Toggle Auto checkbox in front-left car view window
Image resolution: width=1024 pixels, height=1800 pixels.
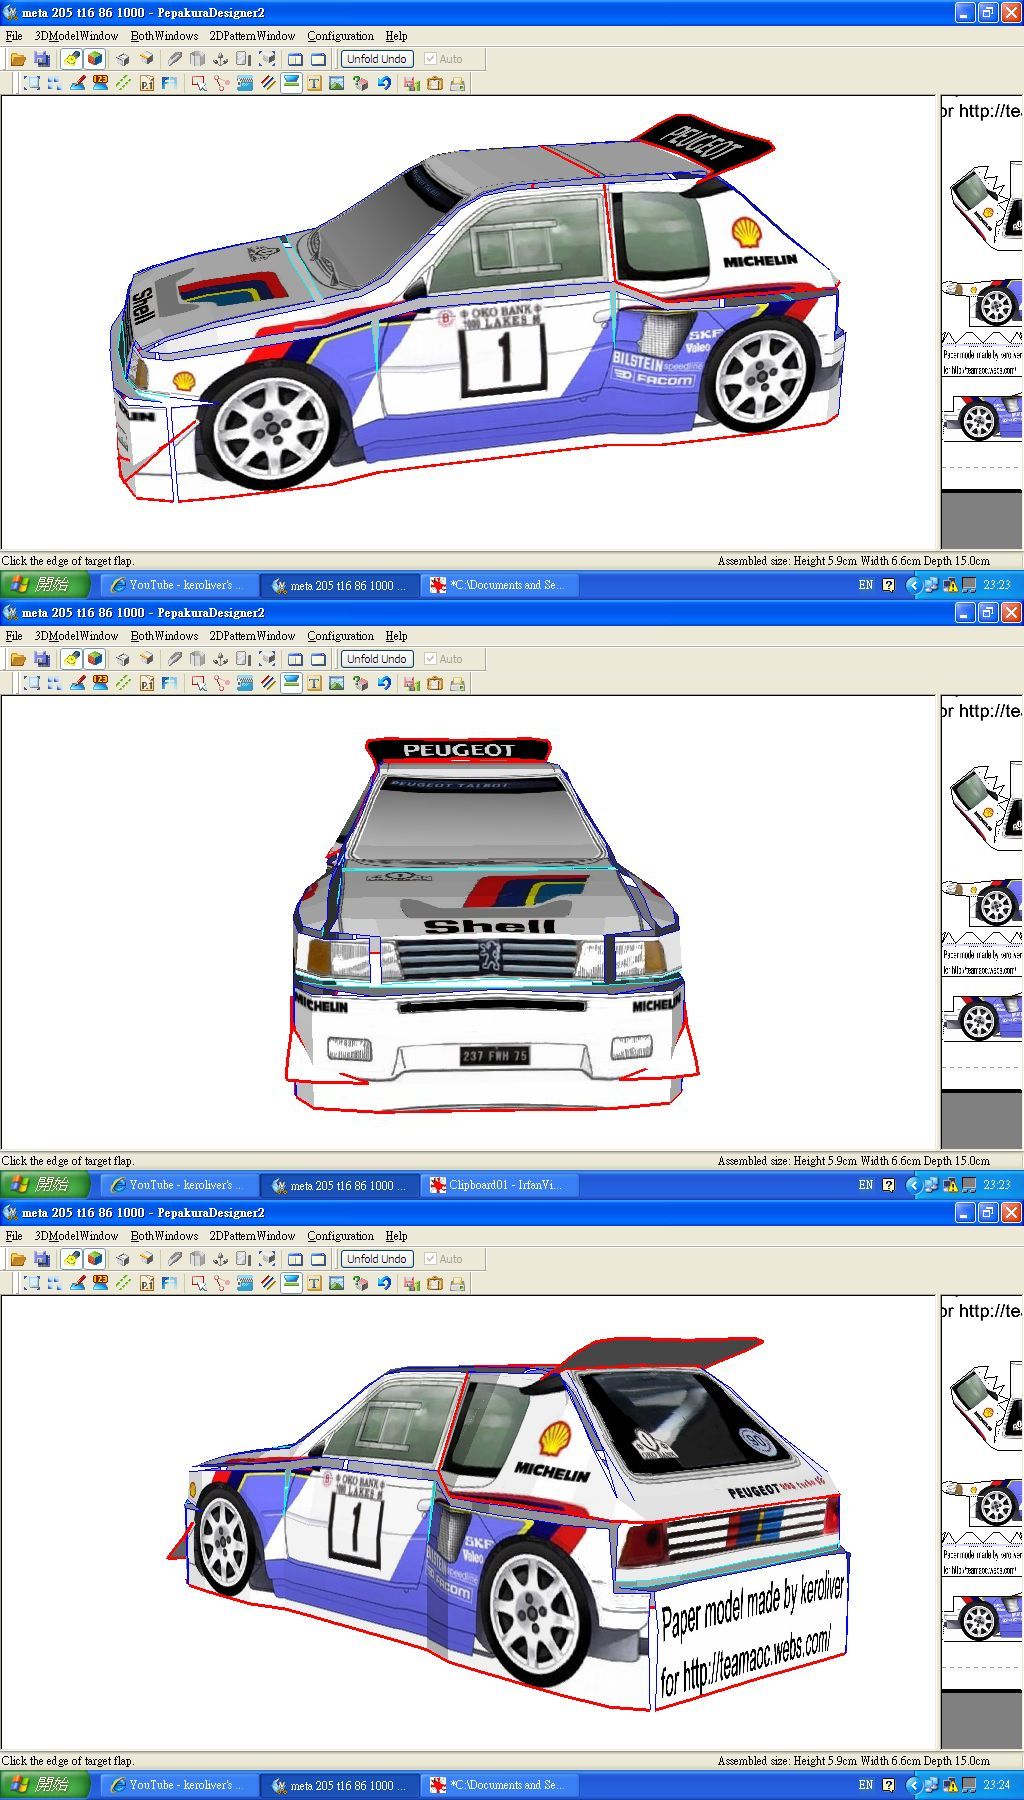point(430,59)
